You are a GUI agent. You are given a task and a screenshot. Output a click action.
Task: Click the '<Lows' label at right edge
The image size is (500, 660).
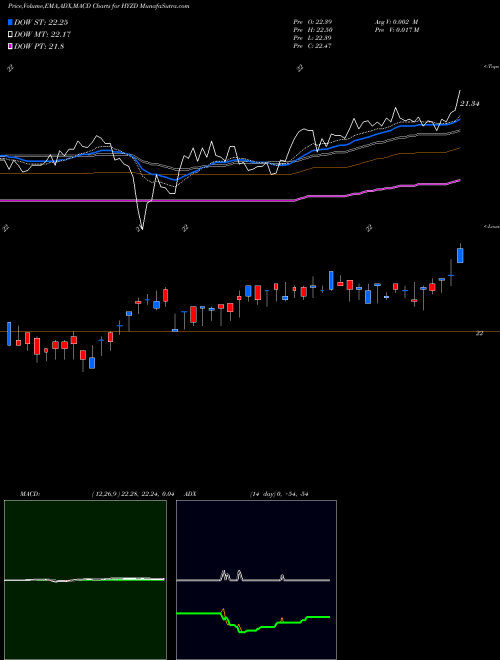[492, 226]
